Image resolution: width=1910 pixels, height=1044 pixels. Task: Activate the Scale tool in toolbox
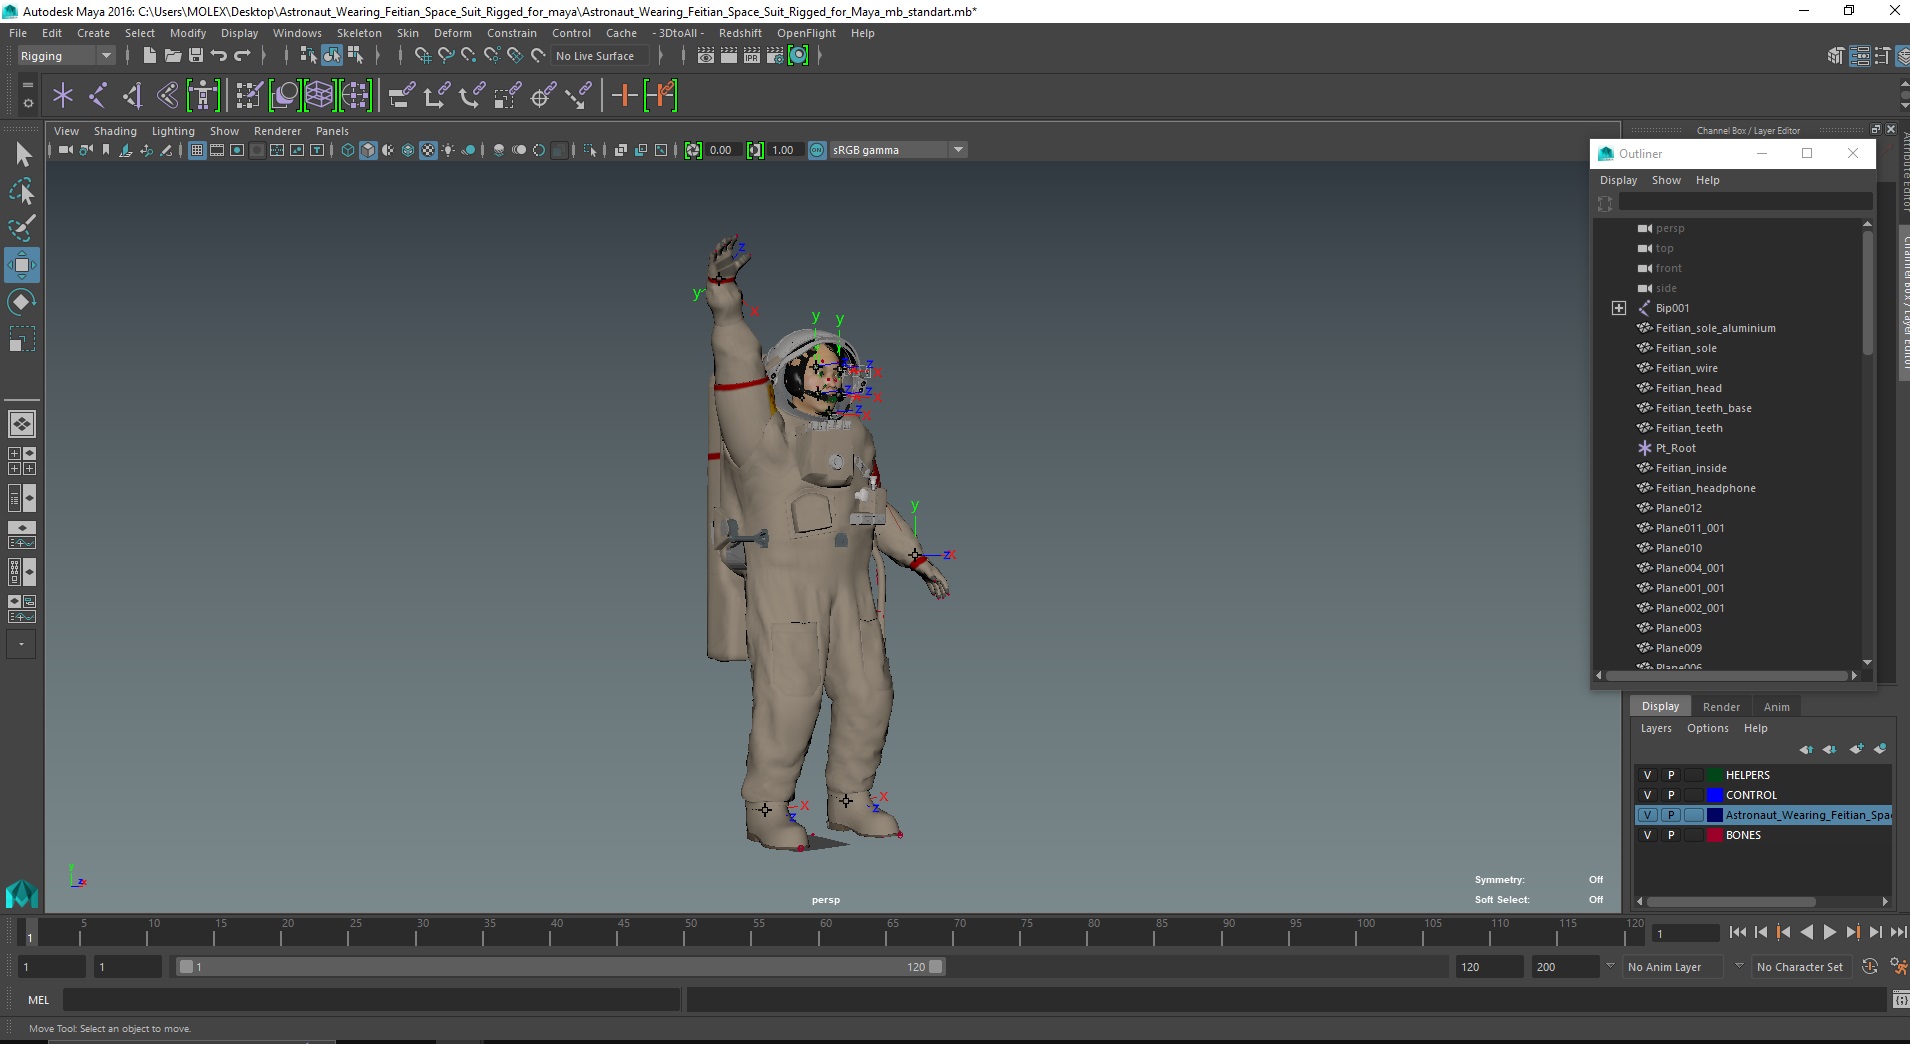coord(22,339)
